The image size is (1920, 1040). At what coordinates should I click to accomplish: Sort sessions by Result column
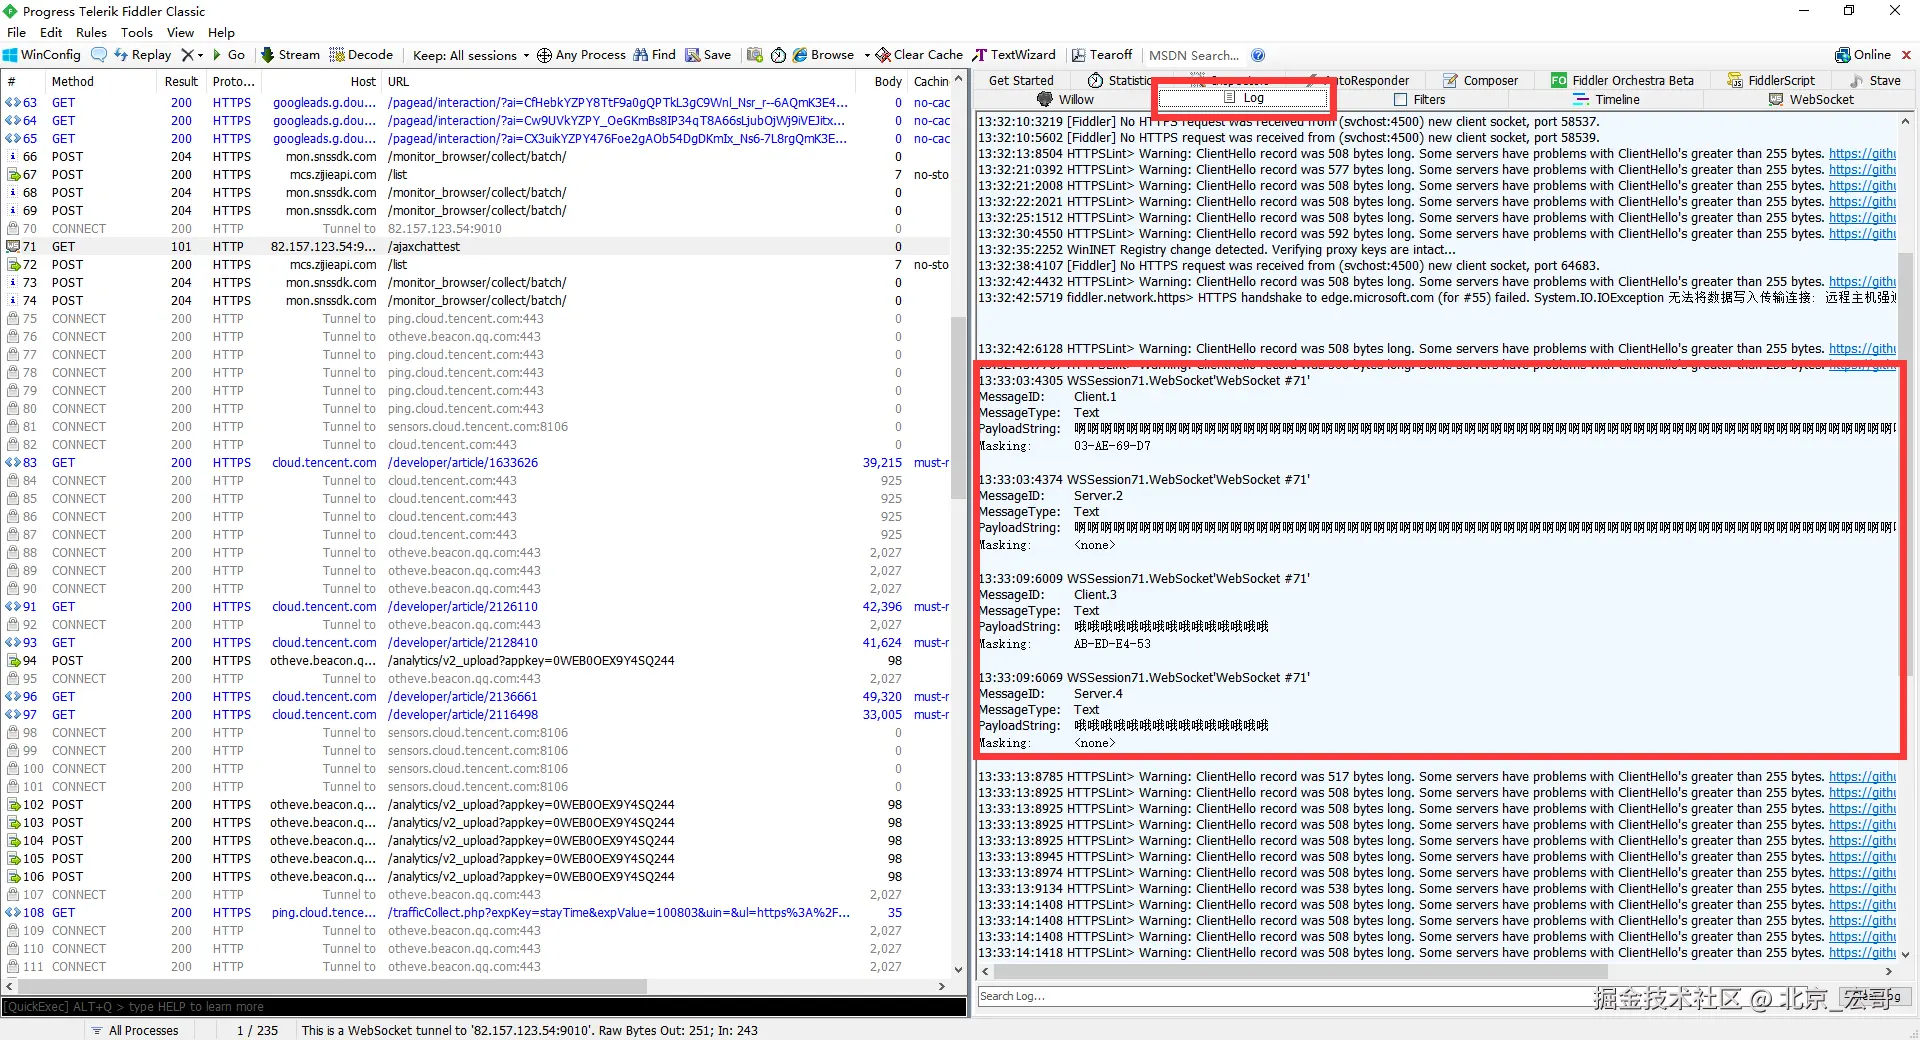[x=181, y=82]
